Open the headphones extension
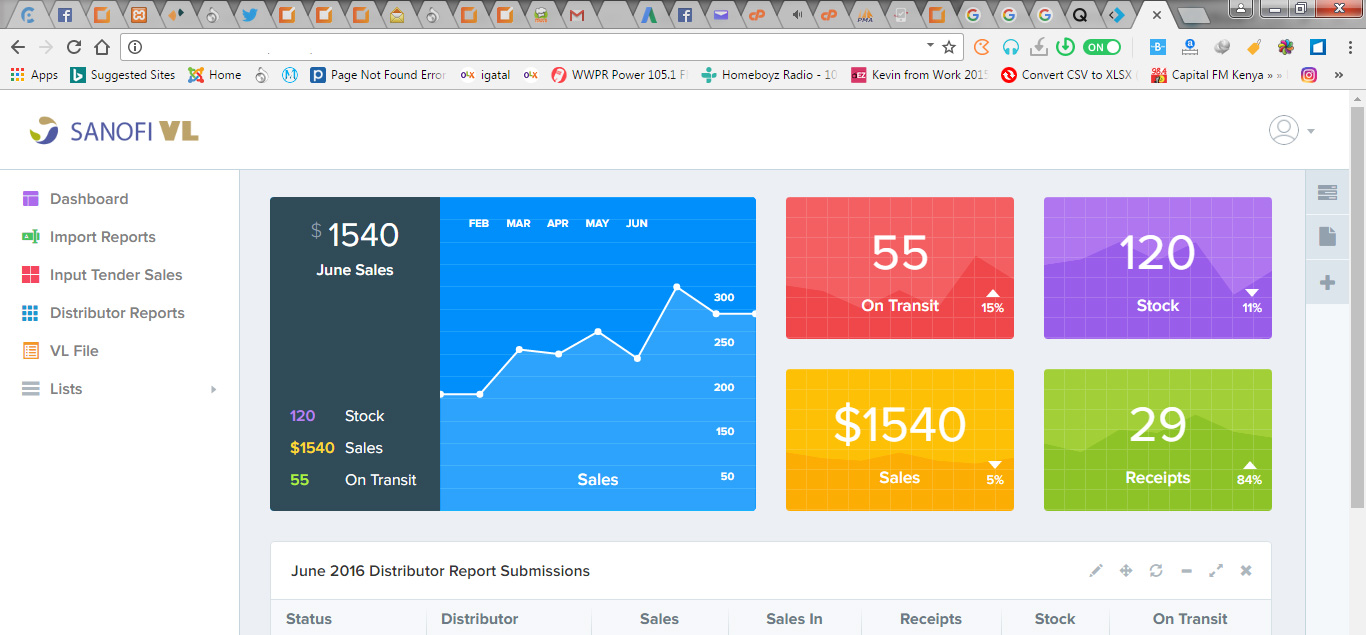 [x=1011, y=47]
